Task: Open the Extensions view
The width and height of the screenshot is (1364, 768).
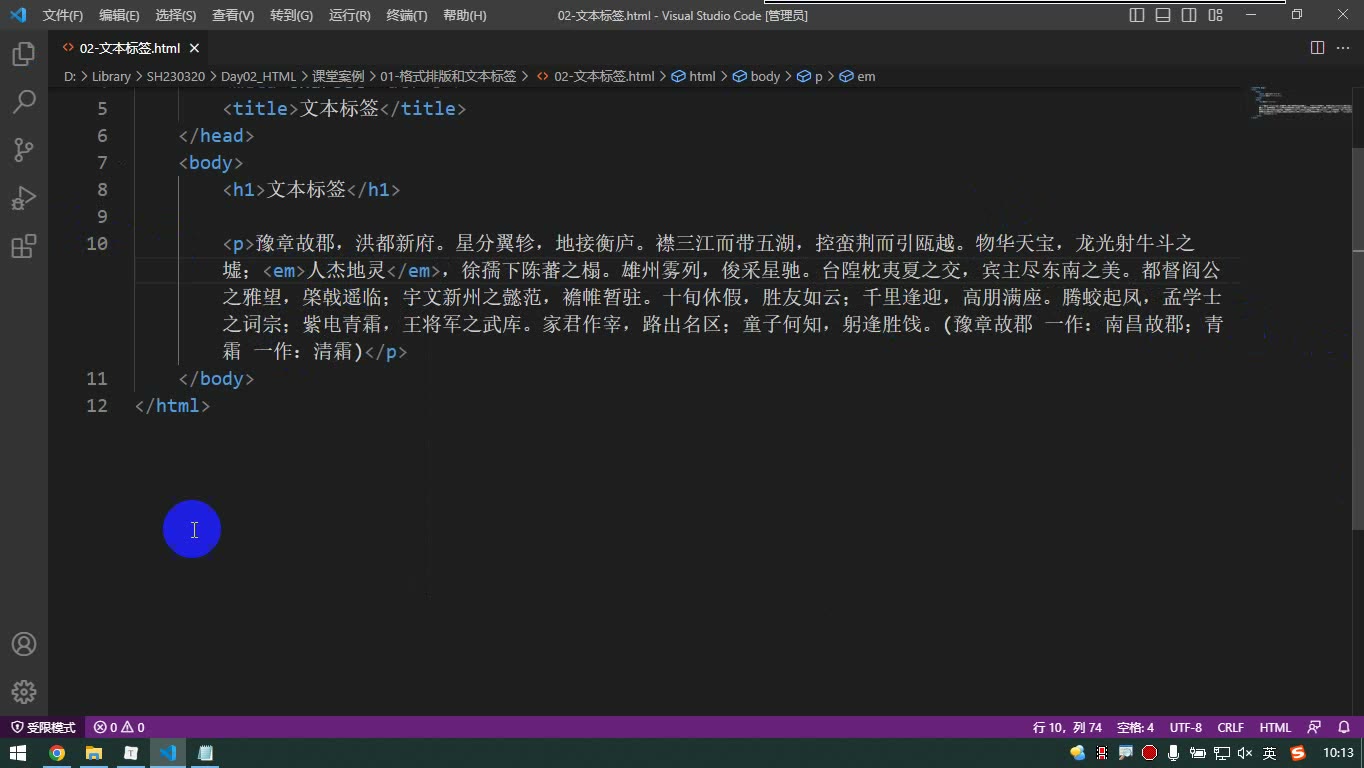Action: click(24, 246)
